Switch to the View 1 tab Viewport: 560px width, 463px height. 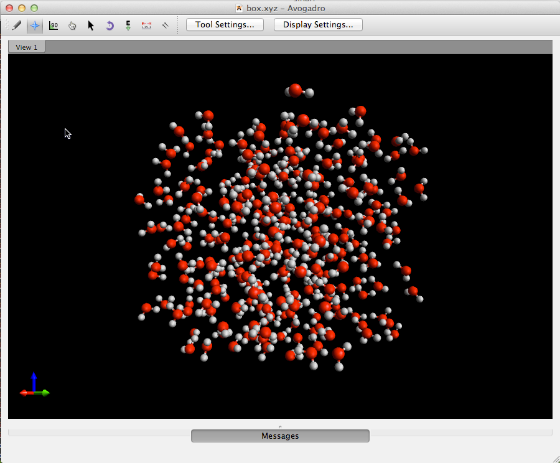pos(27,47)
